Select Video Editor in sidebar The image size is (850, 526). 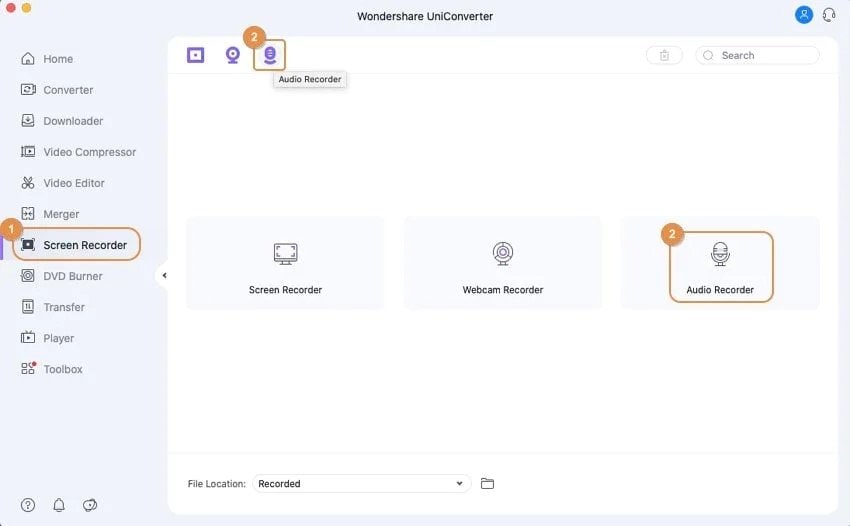(x=63, y=183)
